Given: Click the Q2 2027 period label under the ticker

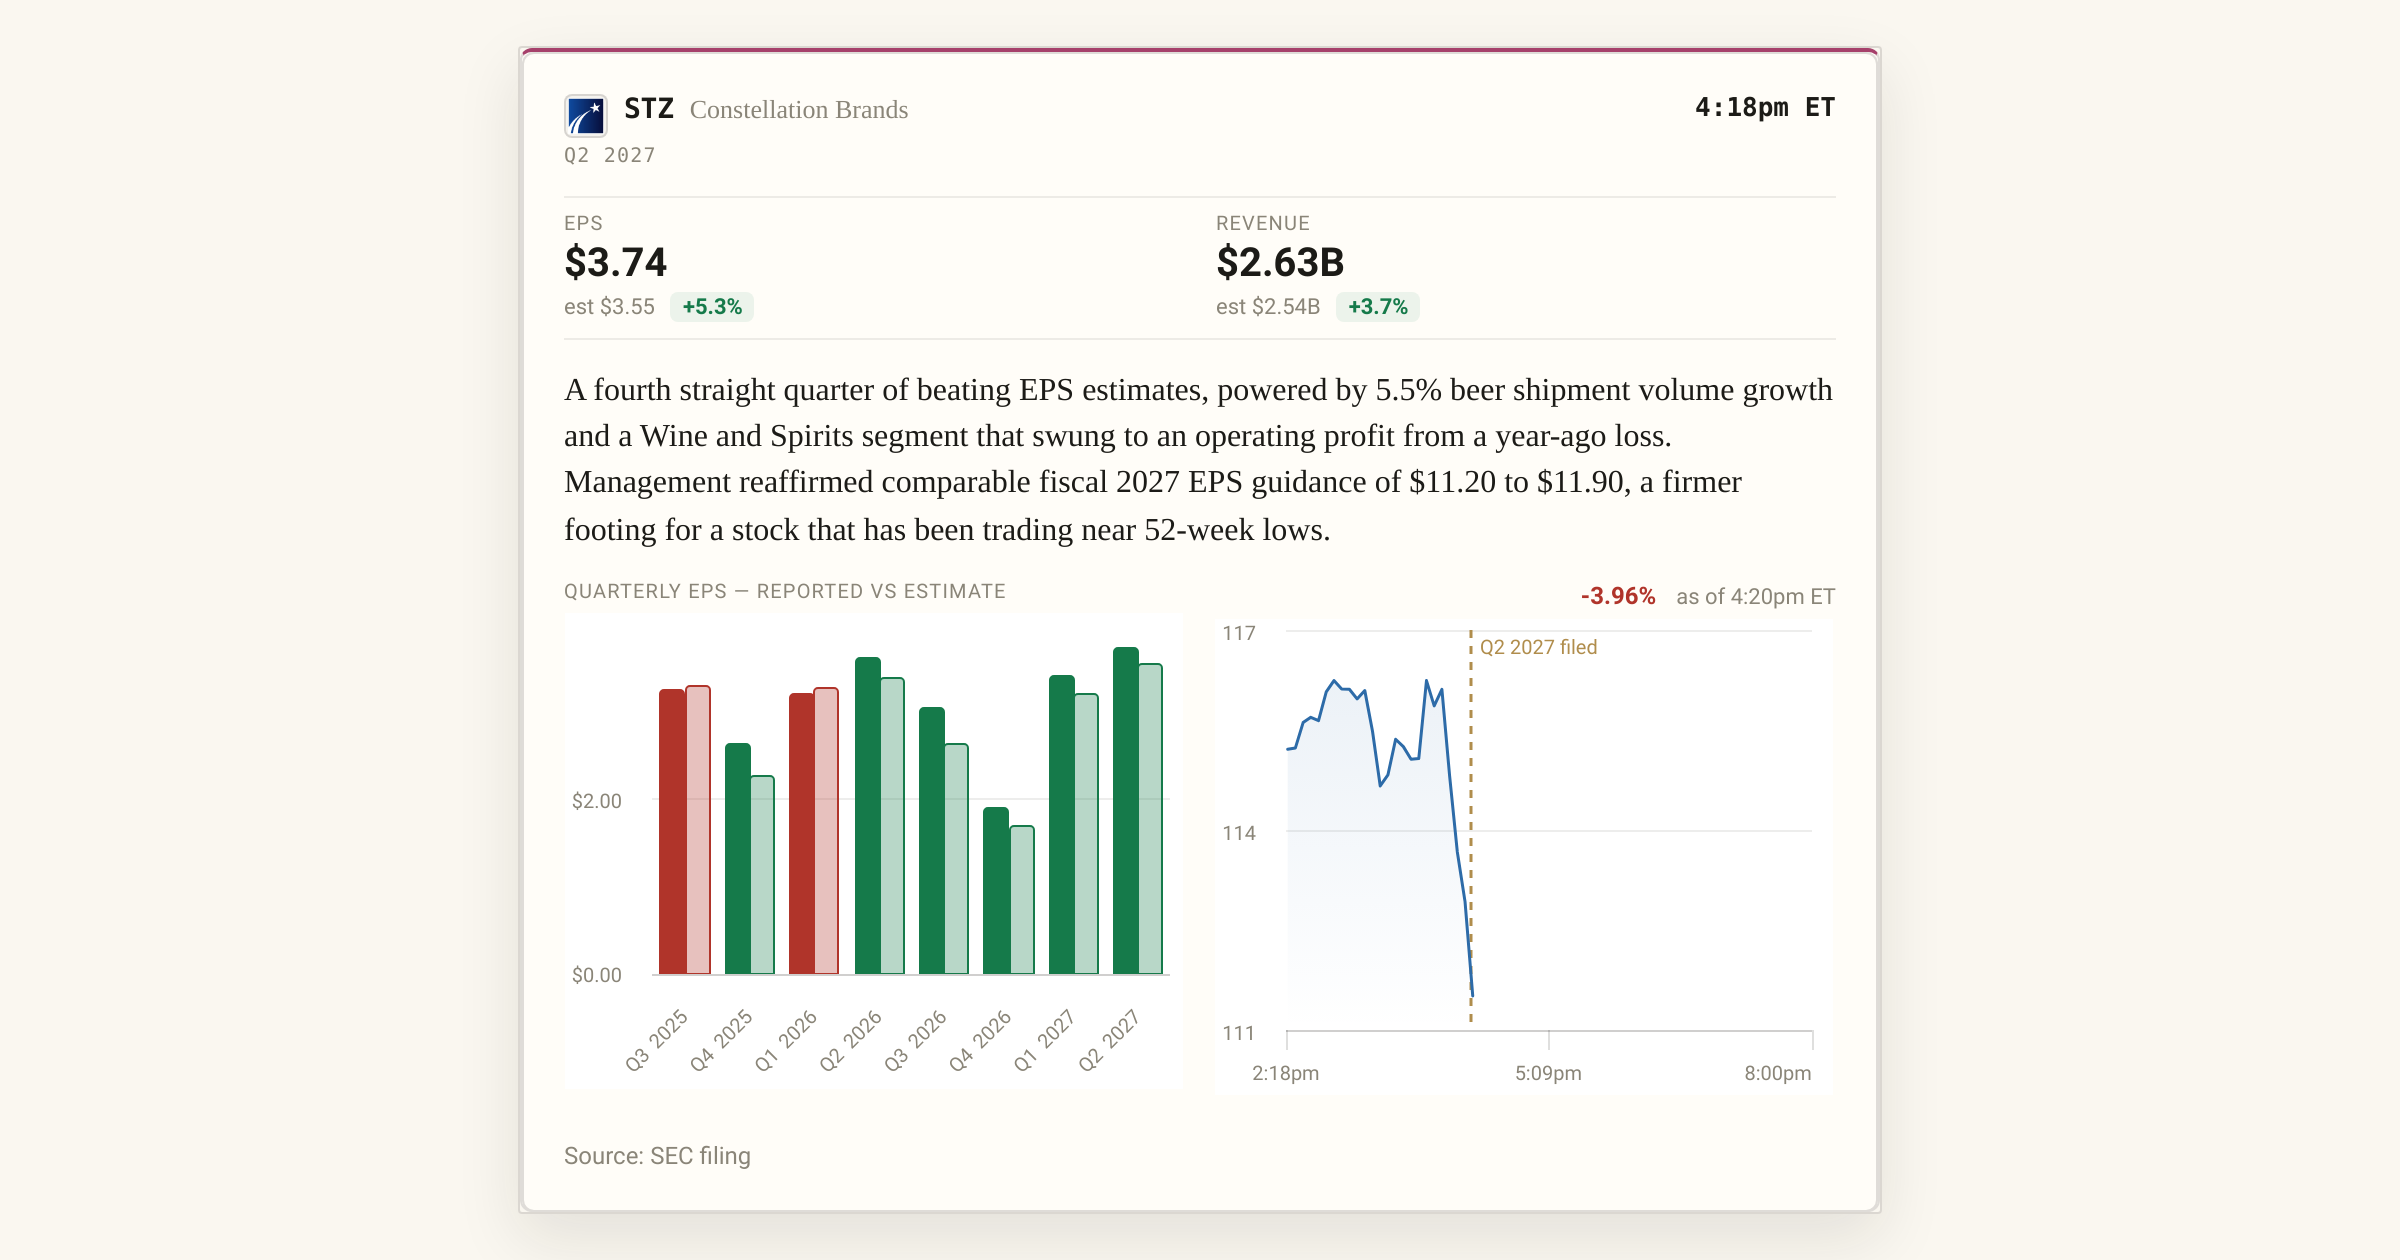Looking at the screenshot, I should [610, 155].
